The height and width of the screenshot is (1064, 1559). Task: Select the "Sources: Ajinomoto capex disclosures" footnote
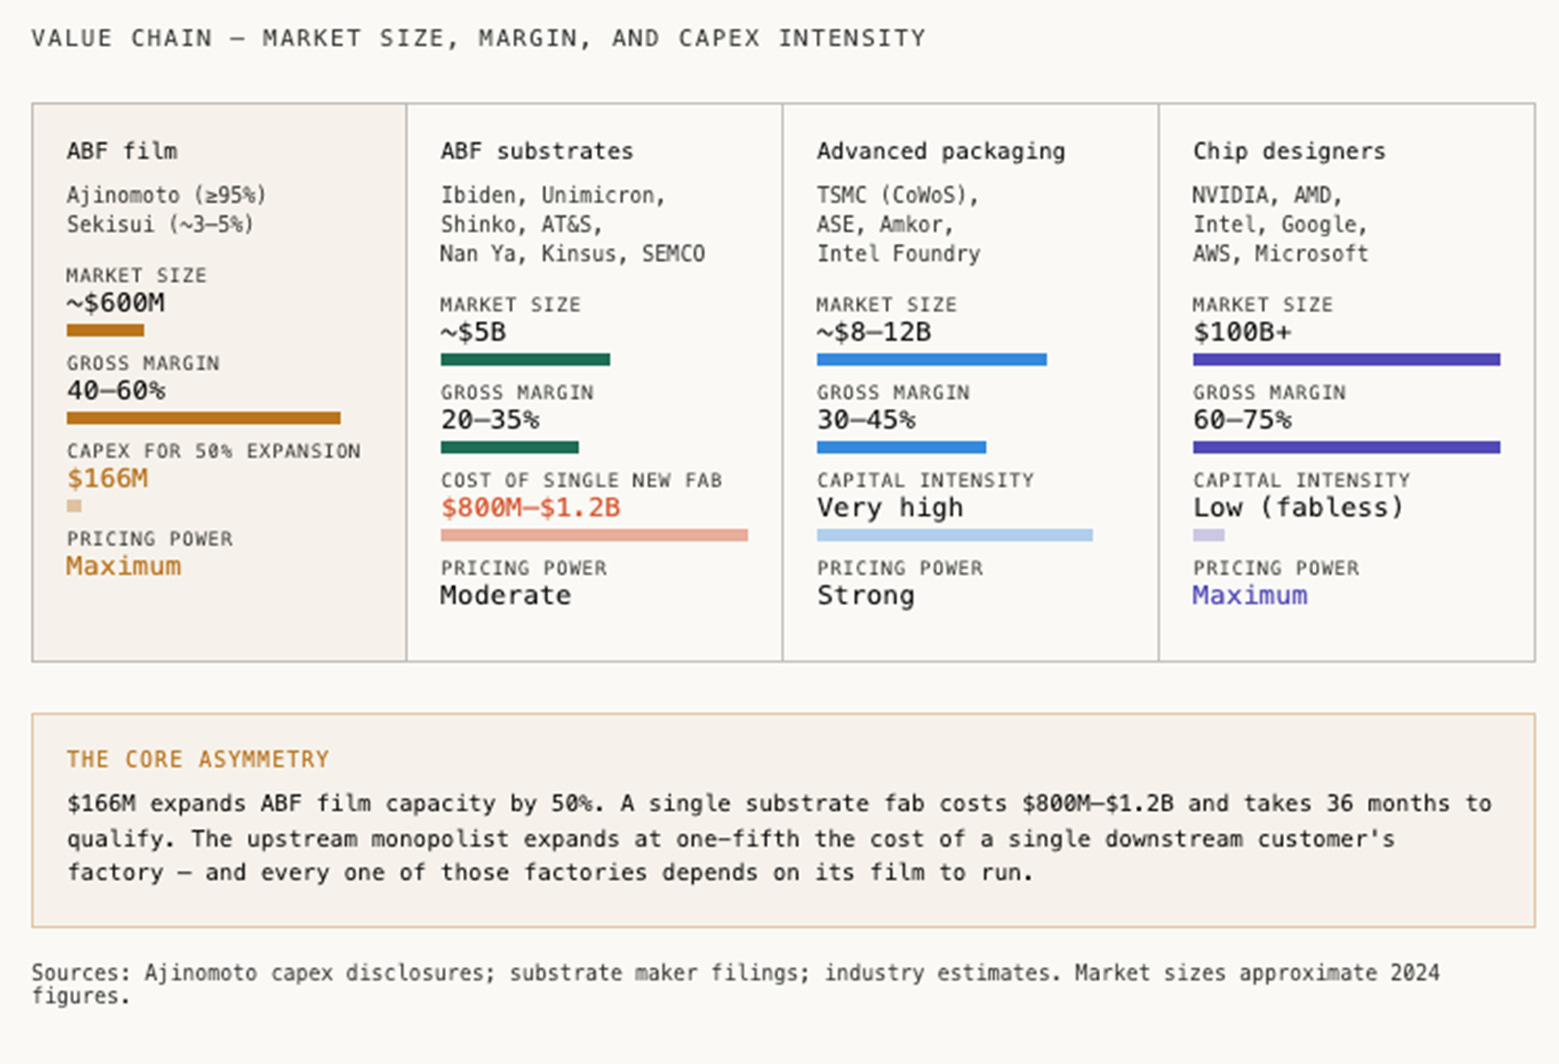pos(735,984)
